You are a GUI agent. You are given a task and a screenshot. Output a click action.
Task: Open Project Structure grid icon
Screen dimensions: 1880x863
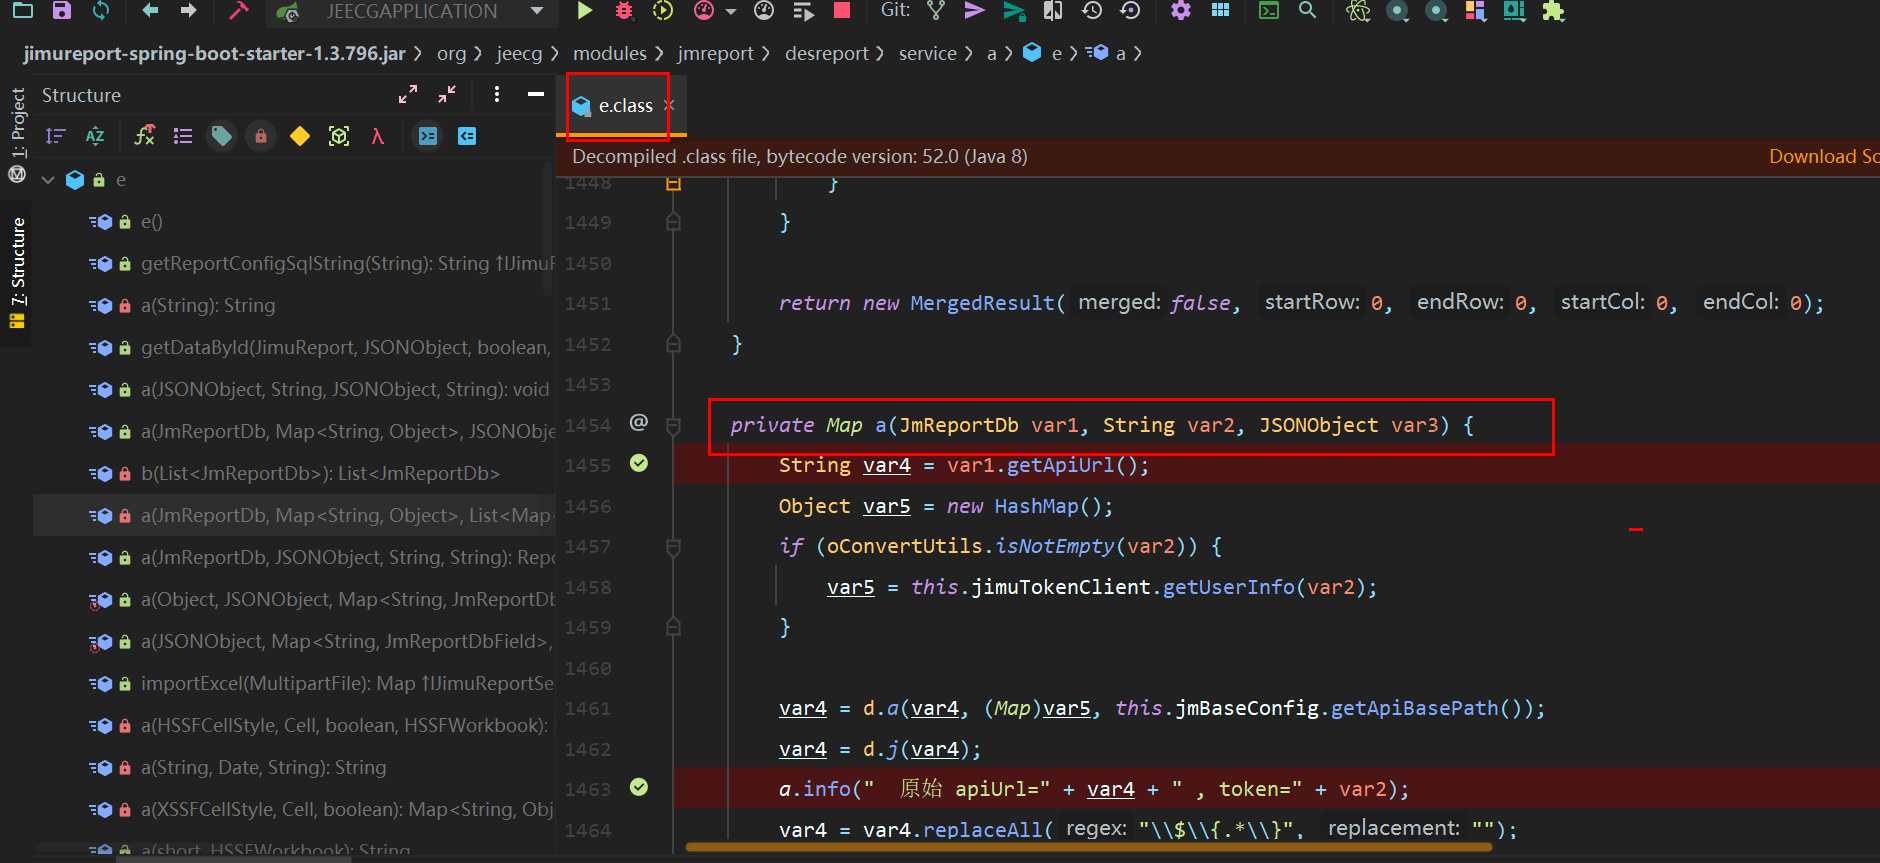pyautogui.click(x=1220, y=11)
